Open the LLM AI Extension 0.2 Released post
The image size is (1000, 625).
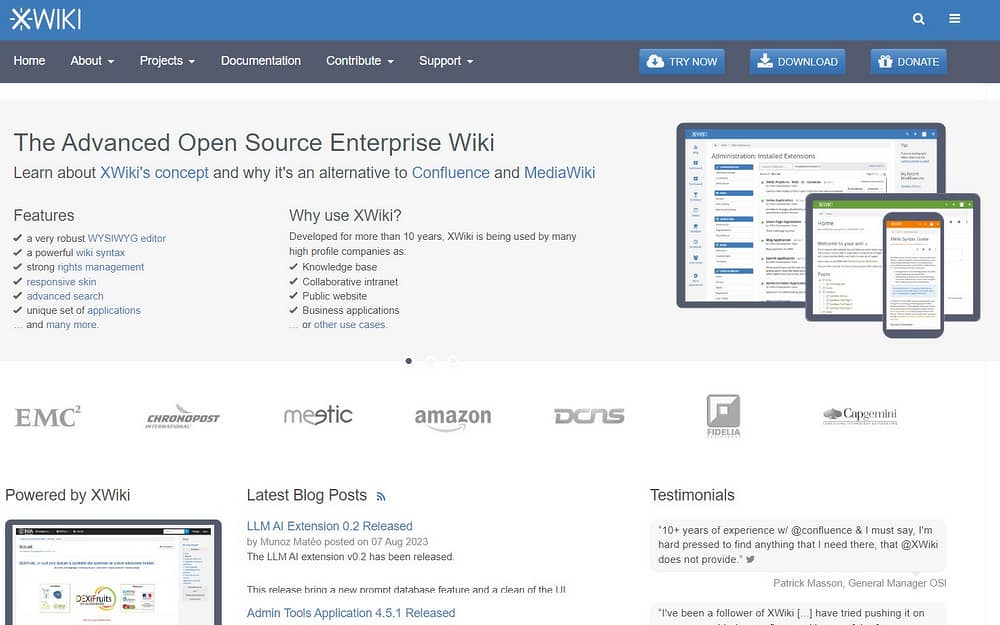330,526
